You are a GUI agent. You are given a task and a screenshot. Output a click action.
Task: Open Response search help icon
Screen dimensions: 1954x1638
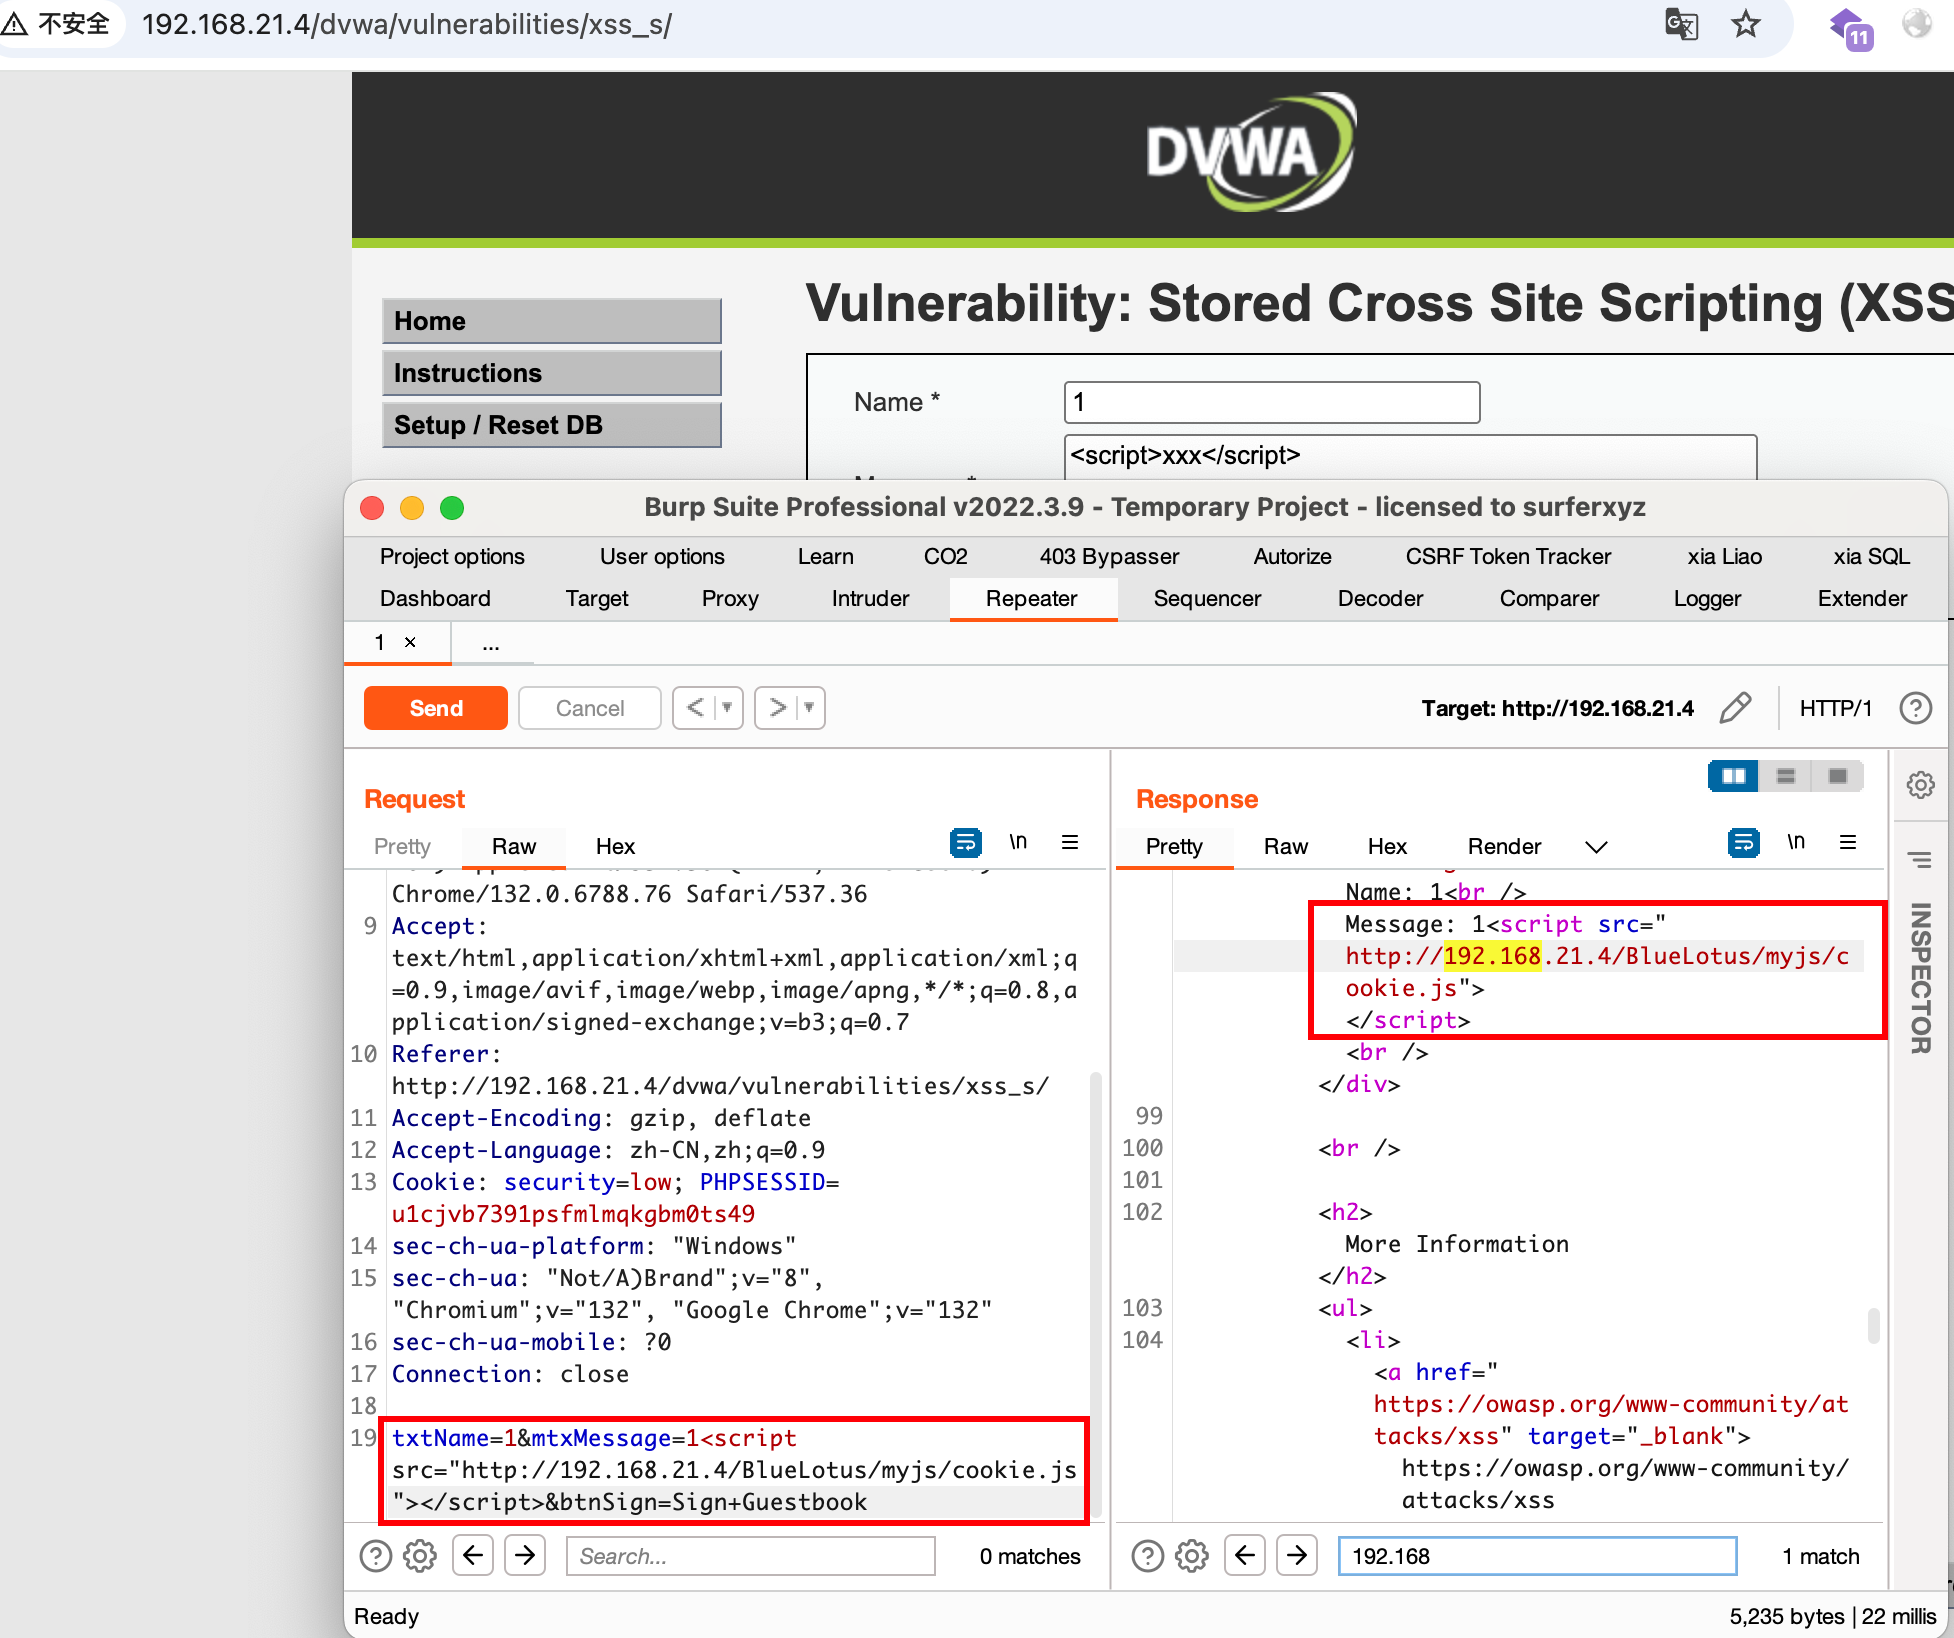point(1147,1556)
